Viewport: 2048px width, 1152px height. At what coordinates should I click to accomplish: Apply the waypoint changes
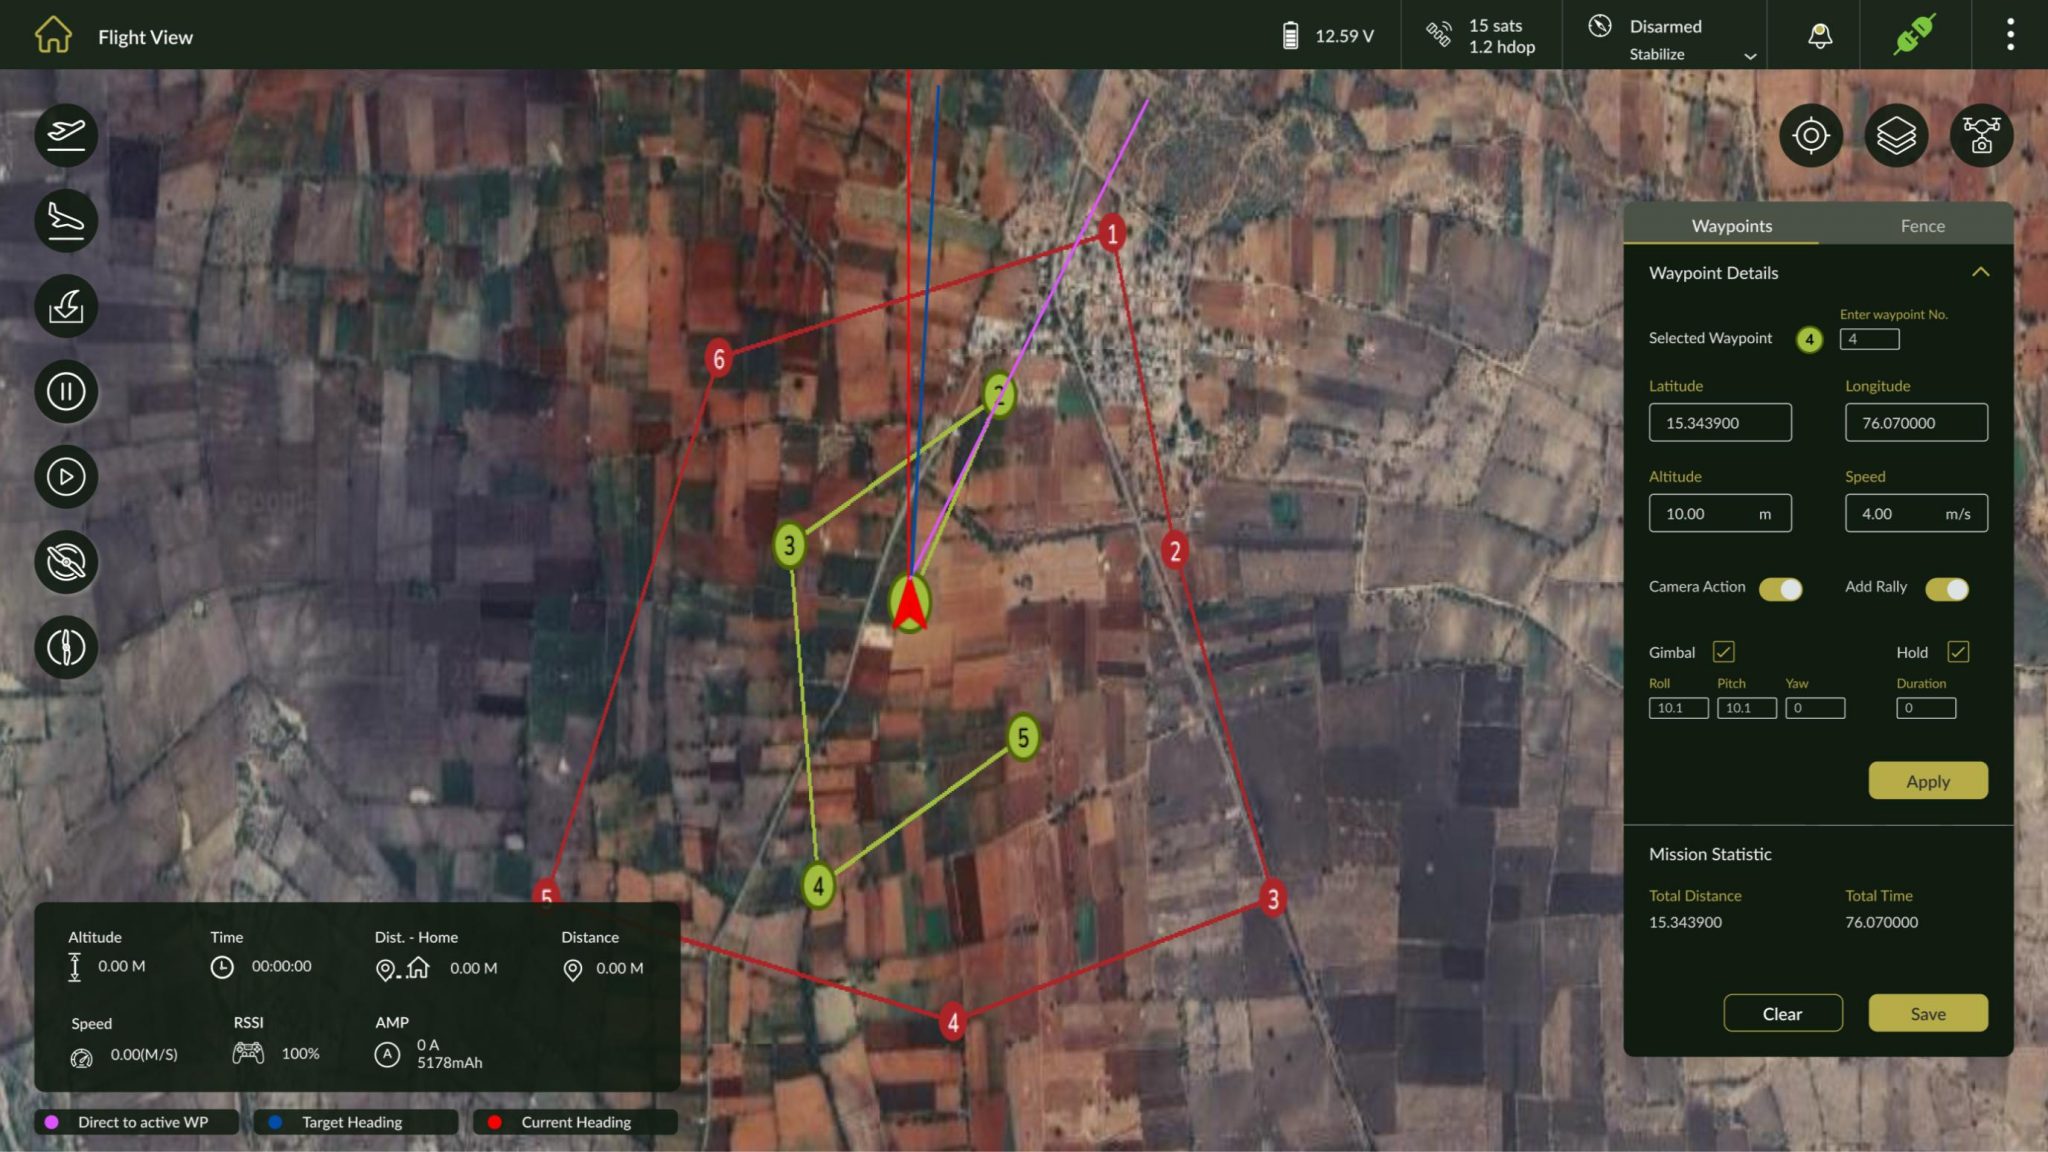click(1928, 781)
